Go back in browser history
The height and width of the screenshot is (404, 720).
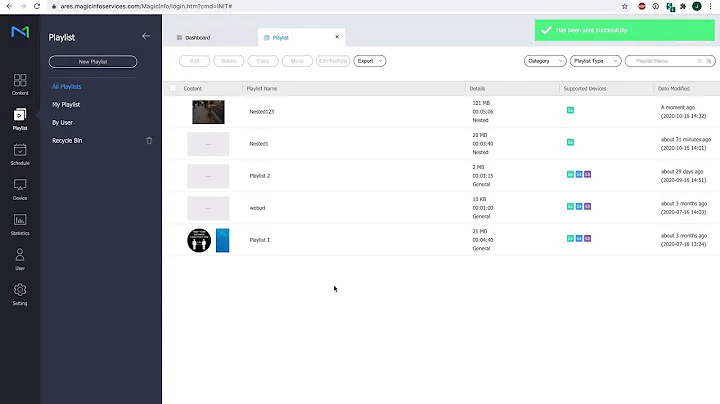9,6
